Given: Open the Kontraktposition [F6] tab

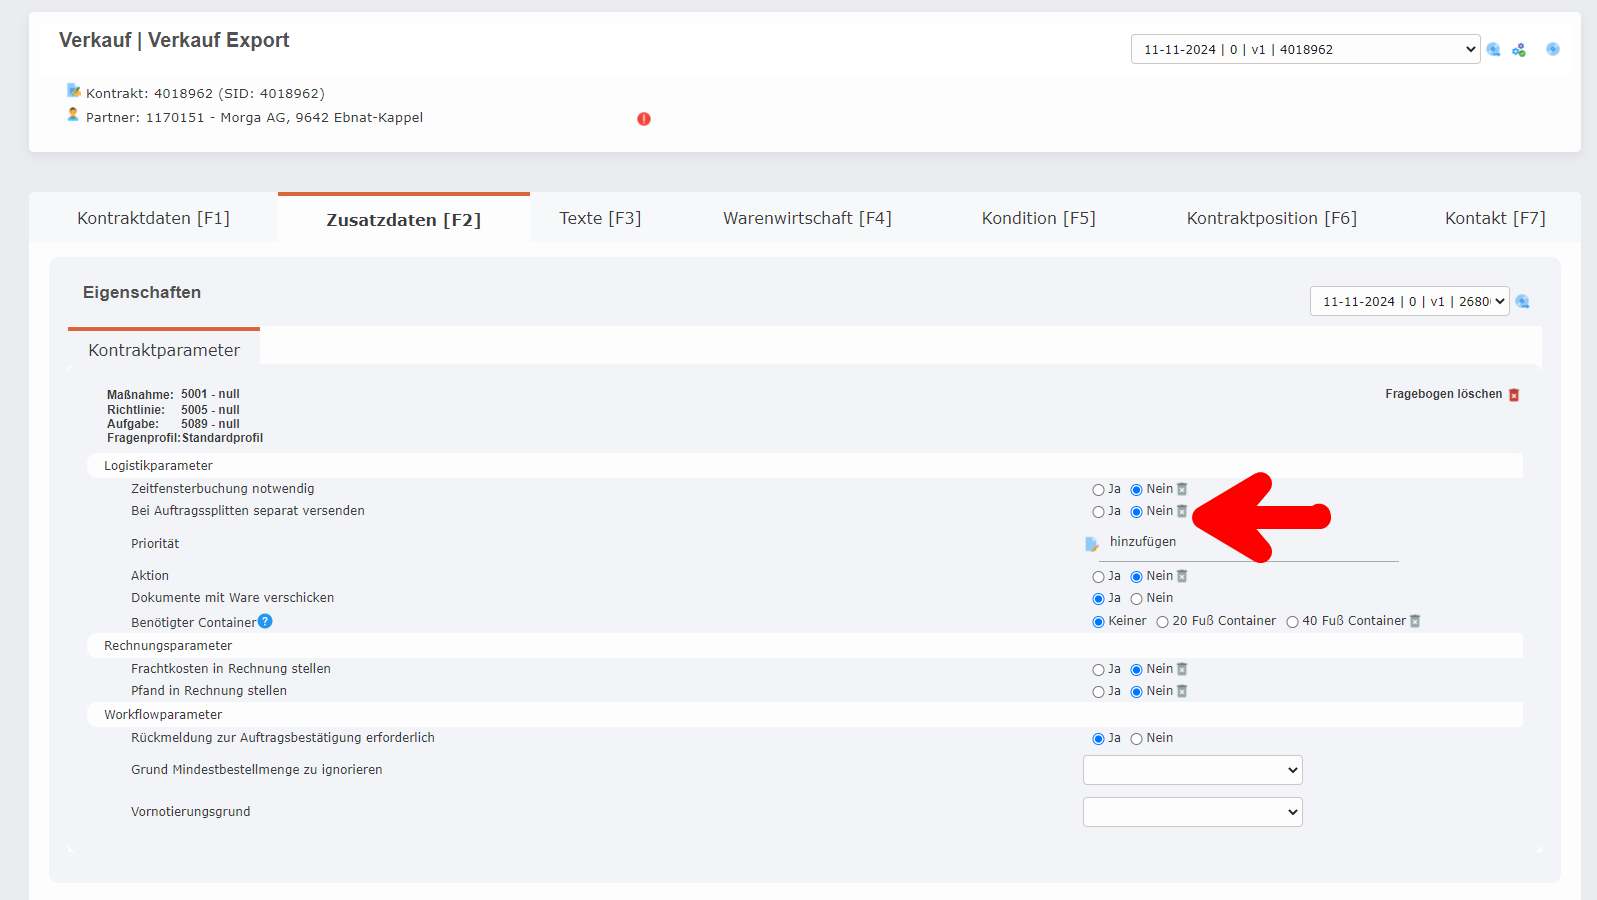Looking at the screenshot, I should coord(1271,218).
